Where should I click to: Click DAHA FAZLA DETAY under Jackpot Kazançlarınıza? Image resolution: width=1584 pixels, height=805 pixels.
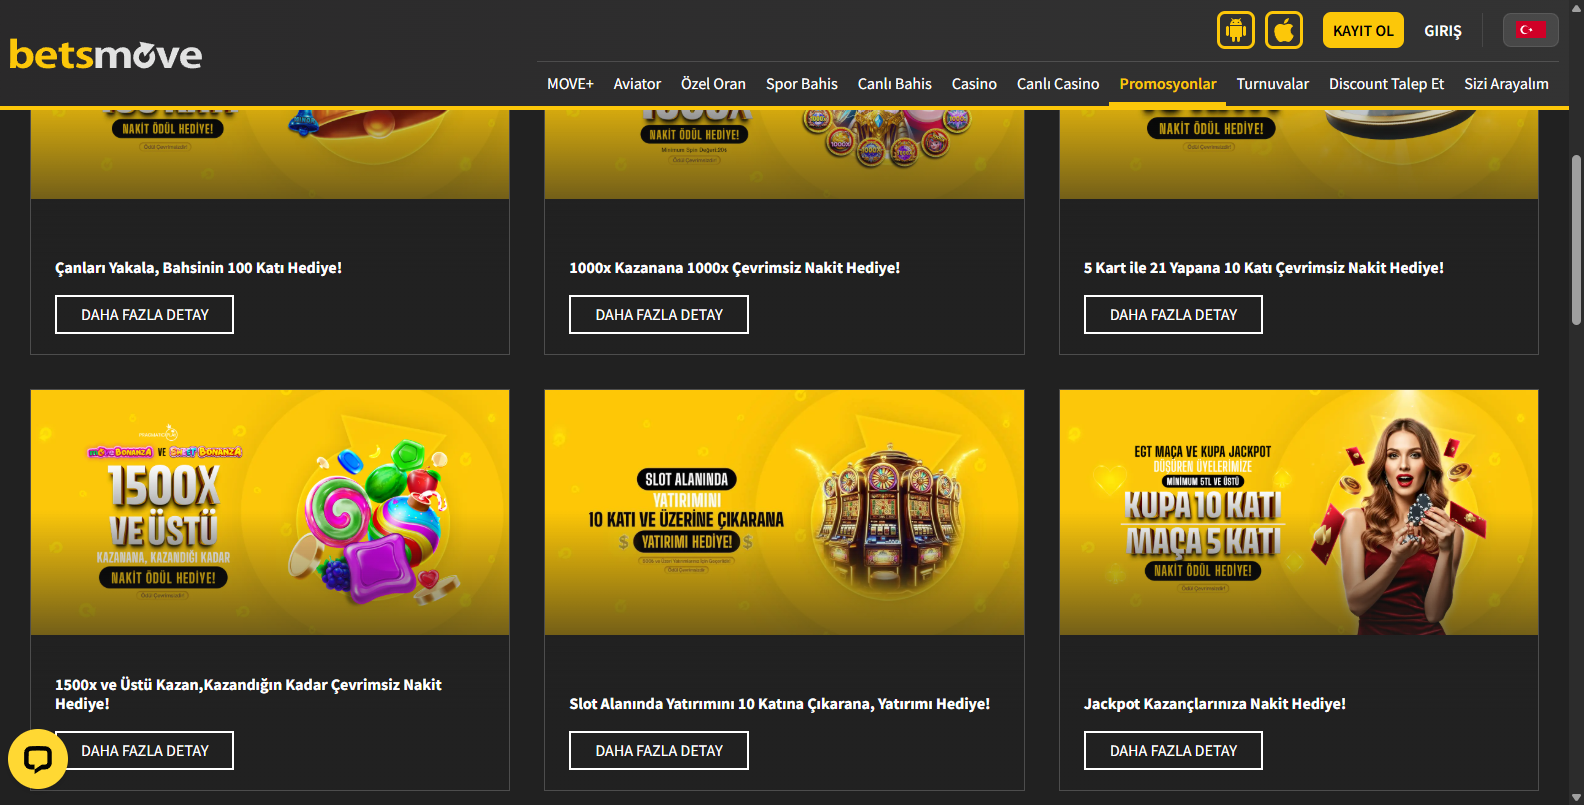[x=1173, y=751]
